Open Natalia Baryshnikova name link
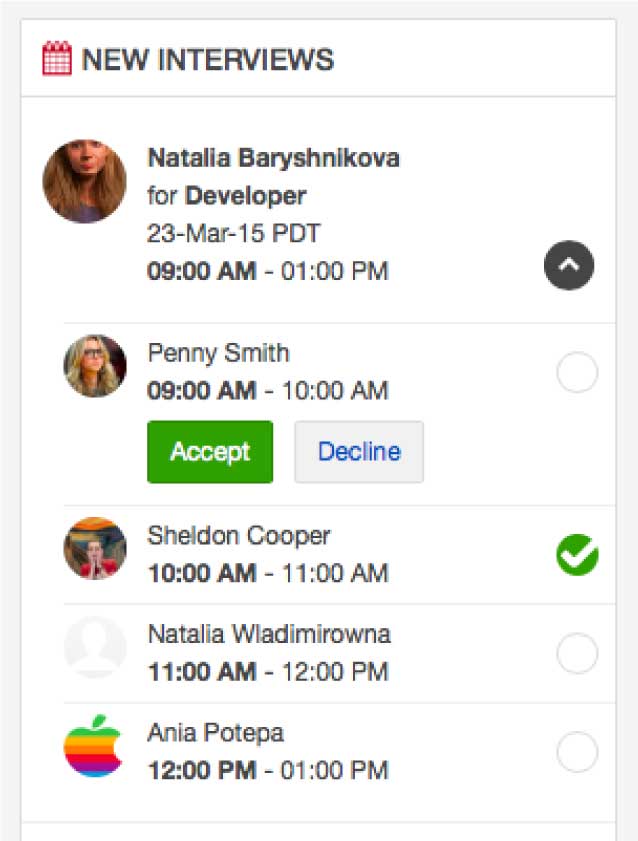Image resolution: width=638 pixels, height=841 pixels. tap(273, 158)
